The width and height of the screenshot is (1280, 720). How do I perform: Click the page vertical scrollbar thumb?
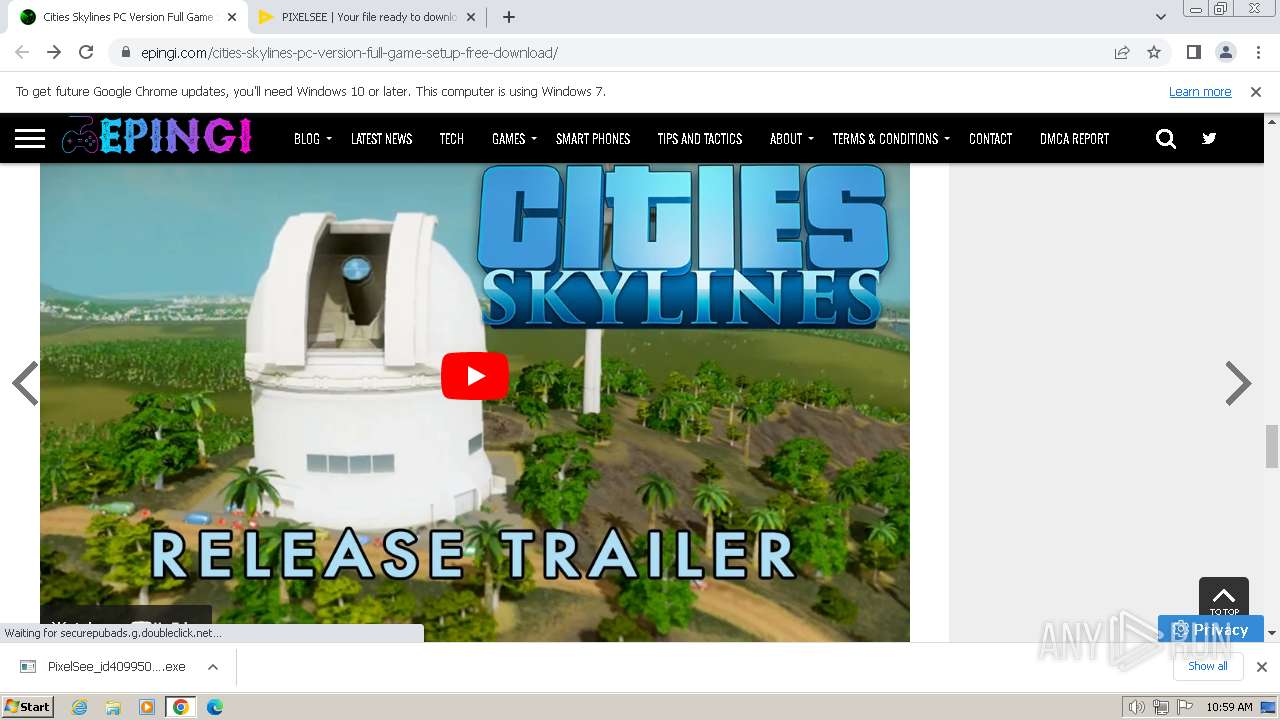pyautogui.click(x=1272, y=446)
